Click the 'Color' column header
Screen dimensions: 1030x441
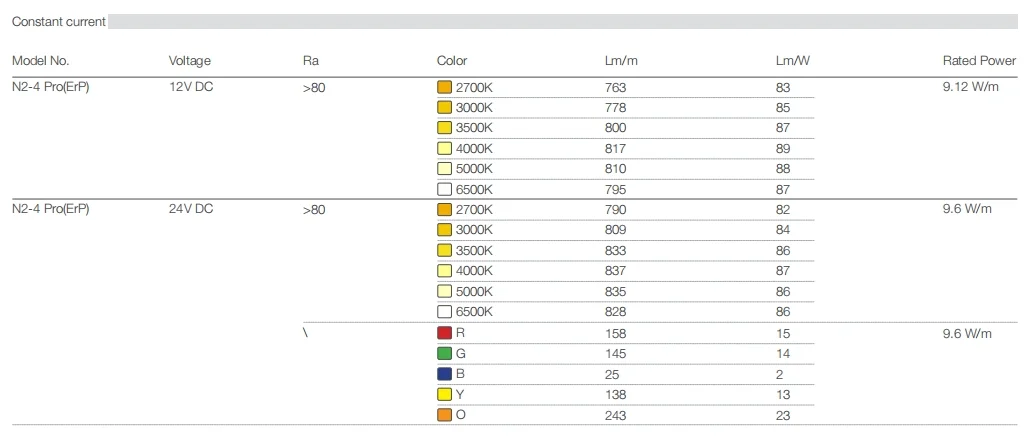(x=452, y=61)
